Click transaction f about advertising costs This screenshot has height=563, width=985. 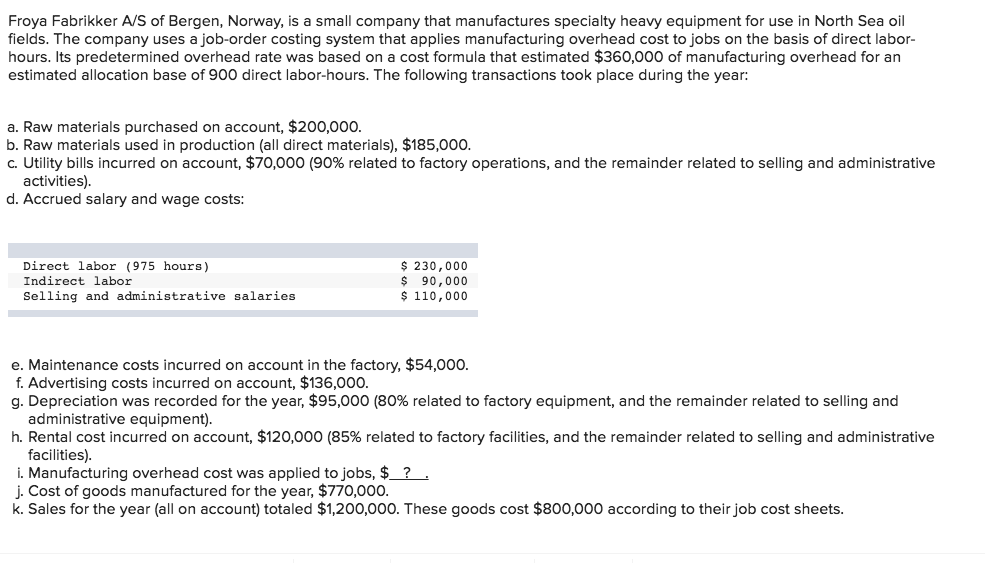click(191, 382)
